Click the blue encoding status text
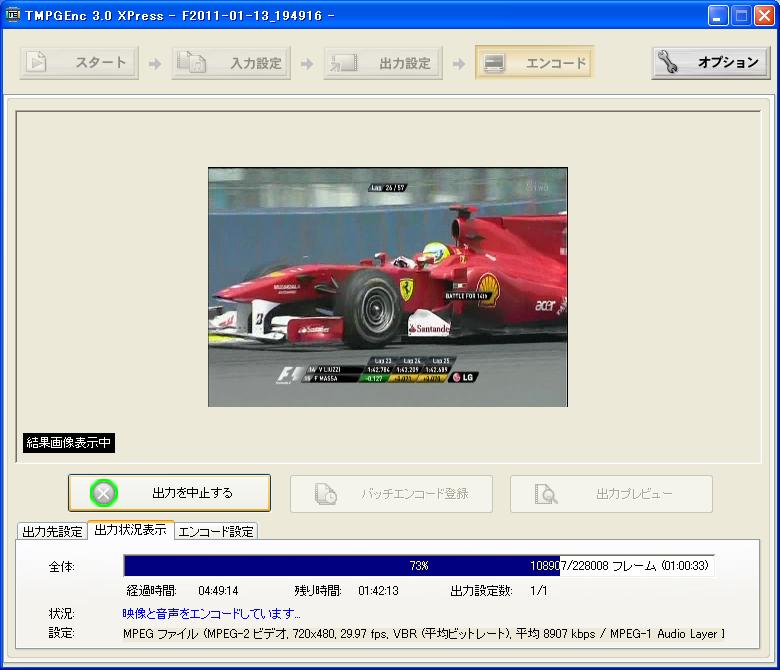The width and height of the screenshot is (780, 670). 211,613
